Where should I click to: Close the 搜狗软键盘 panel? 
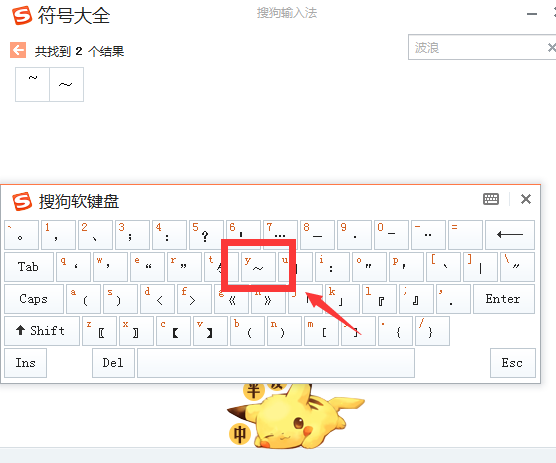(x=526, y=199)
